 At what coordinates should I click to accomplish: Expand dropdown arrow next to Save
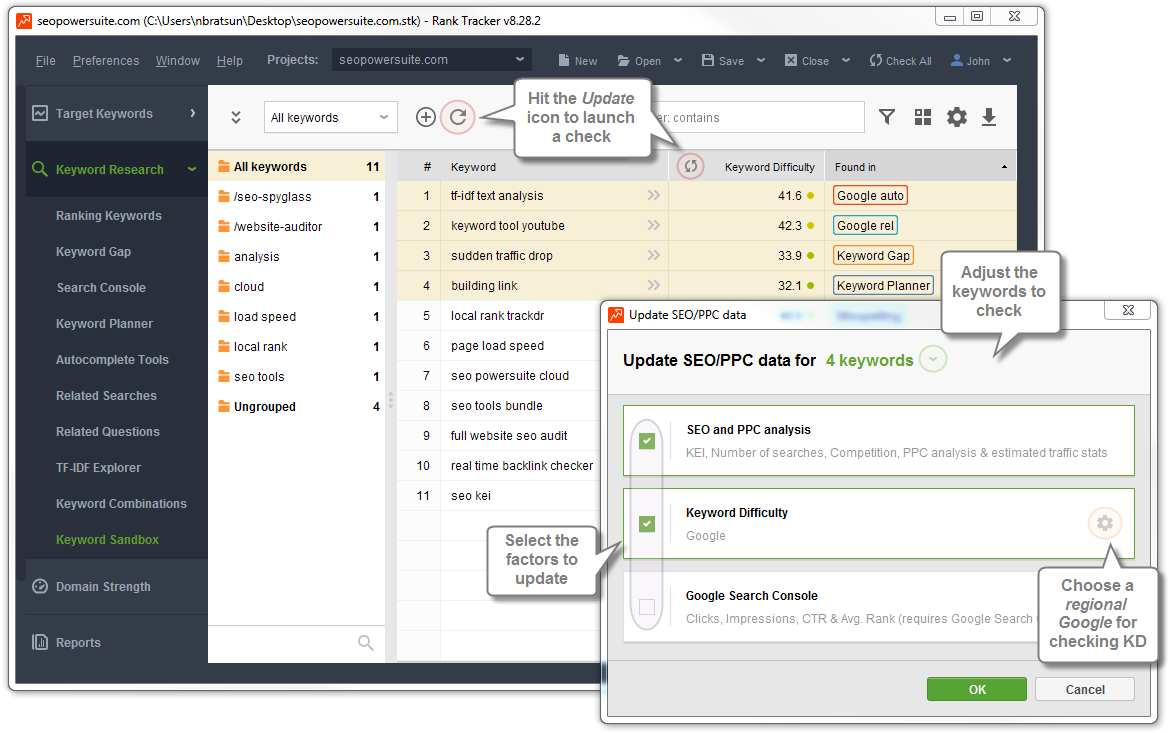click(760, 60)
